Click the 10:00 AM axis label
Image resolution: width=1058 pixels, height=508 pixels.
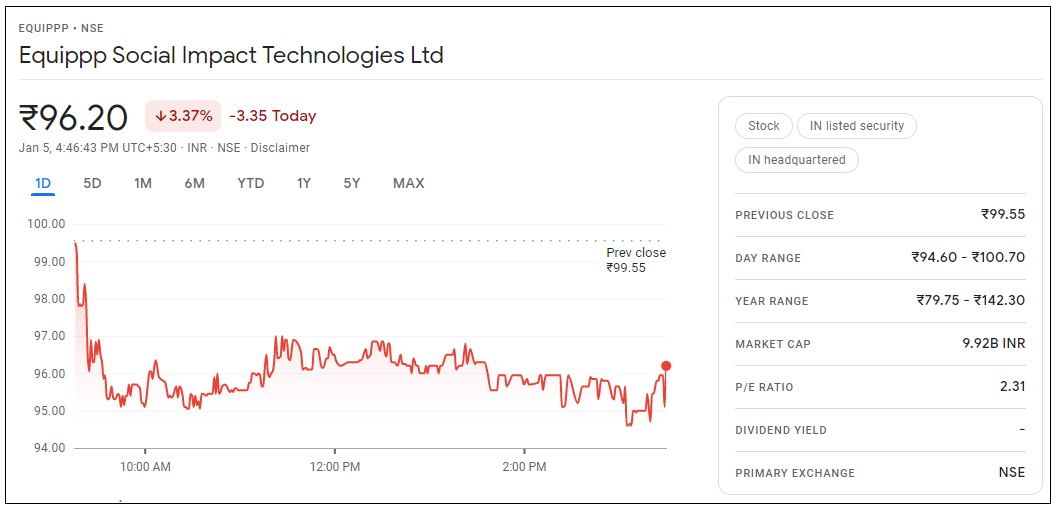point(145,466)
